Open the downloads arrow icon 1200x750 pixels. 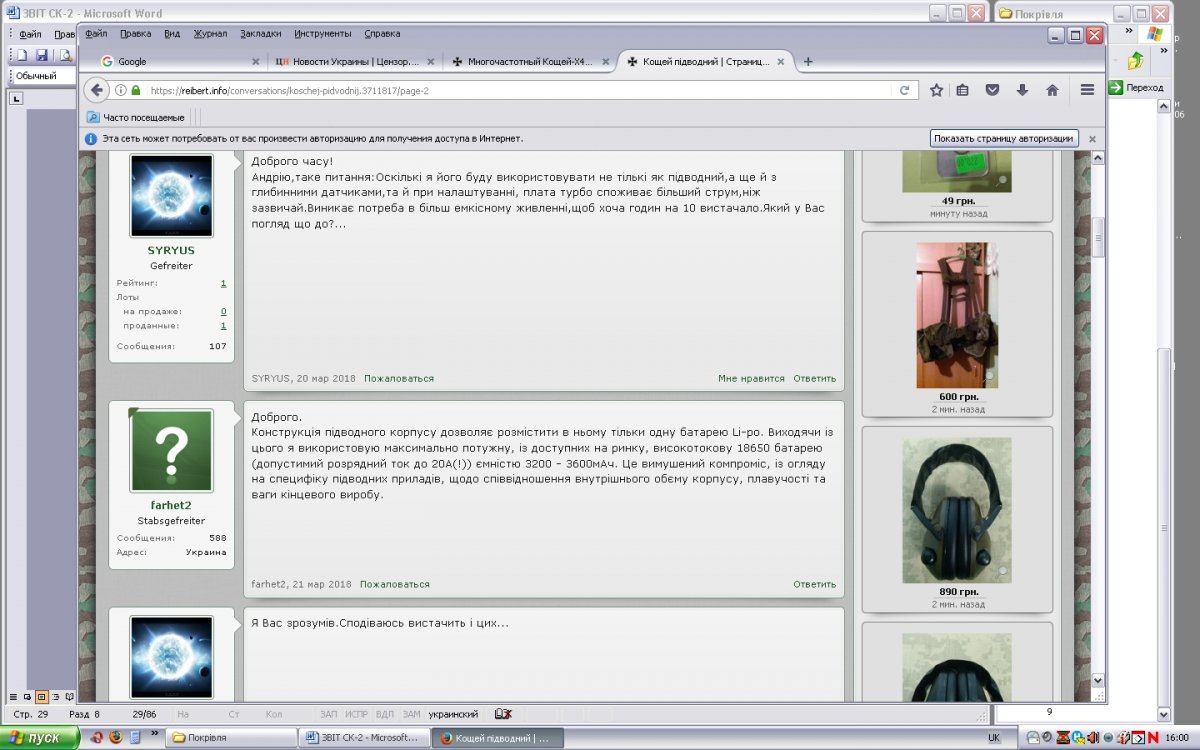[1022, 90]
